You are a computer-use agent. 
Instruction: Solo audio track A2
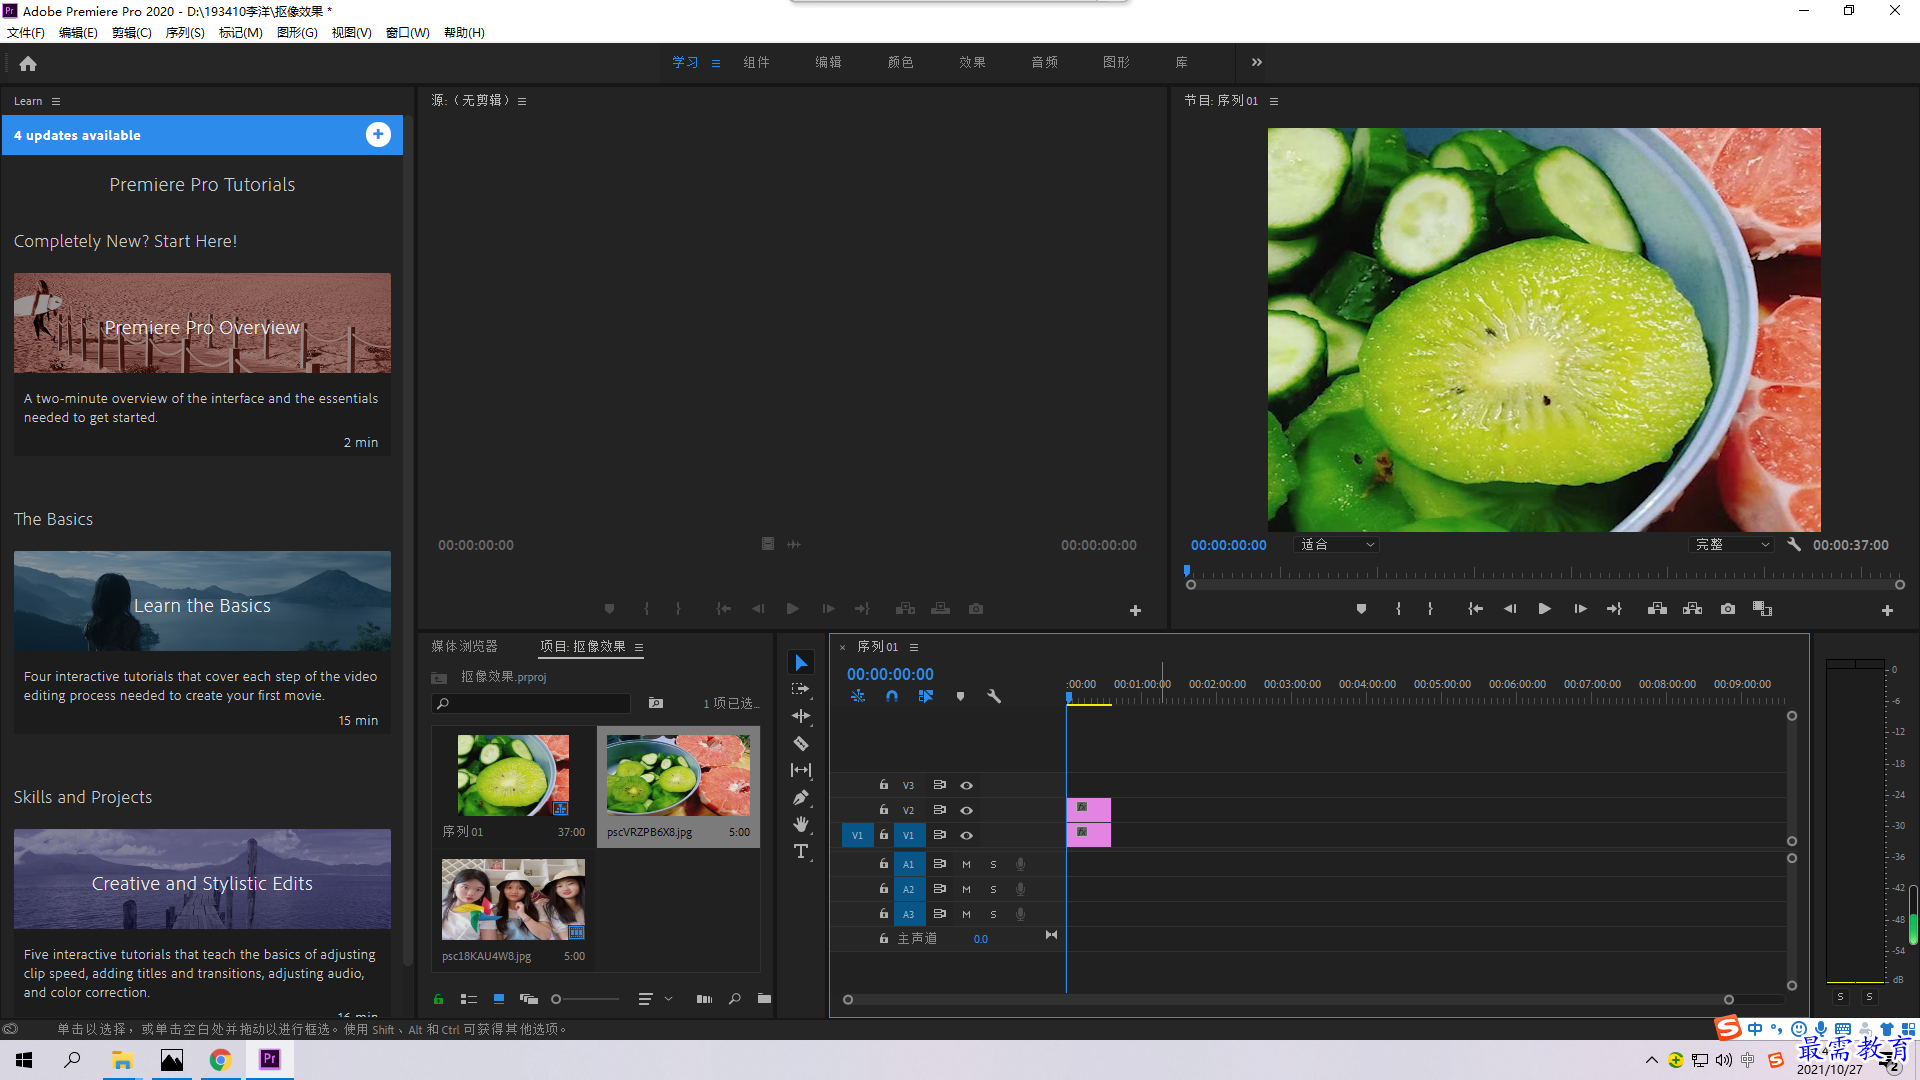tap(993, 889)
